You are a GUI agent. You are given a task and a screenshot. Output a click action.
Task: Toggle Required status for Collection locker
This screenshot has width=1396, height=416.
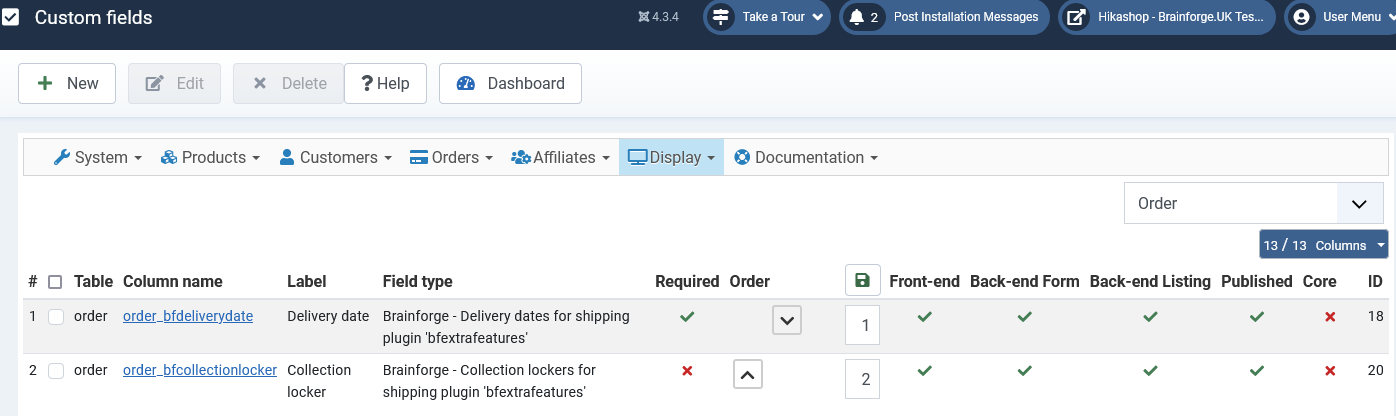(x=687, y=371)
